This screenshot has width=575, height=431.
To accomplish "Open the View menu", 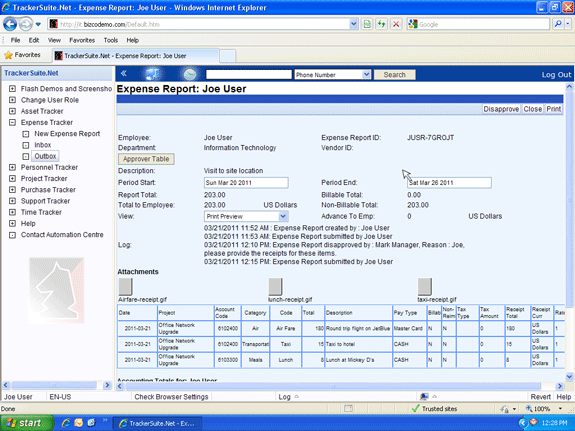I will tap(54, 40).
